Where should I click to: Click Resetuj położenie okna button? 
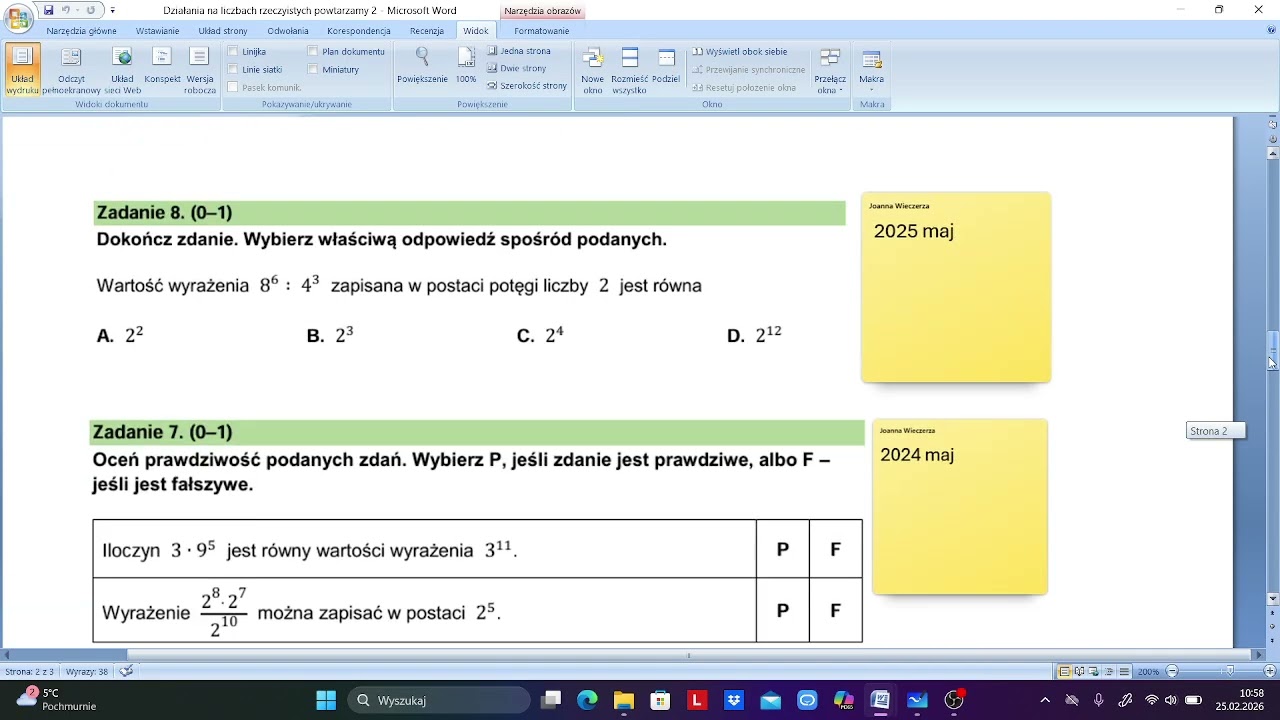[744, 87]
